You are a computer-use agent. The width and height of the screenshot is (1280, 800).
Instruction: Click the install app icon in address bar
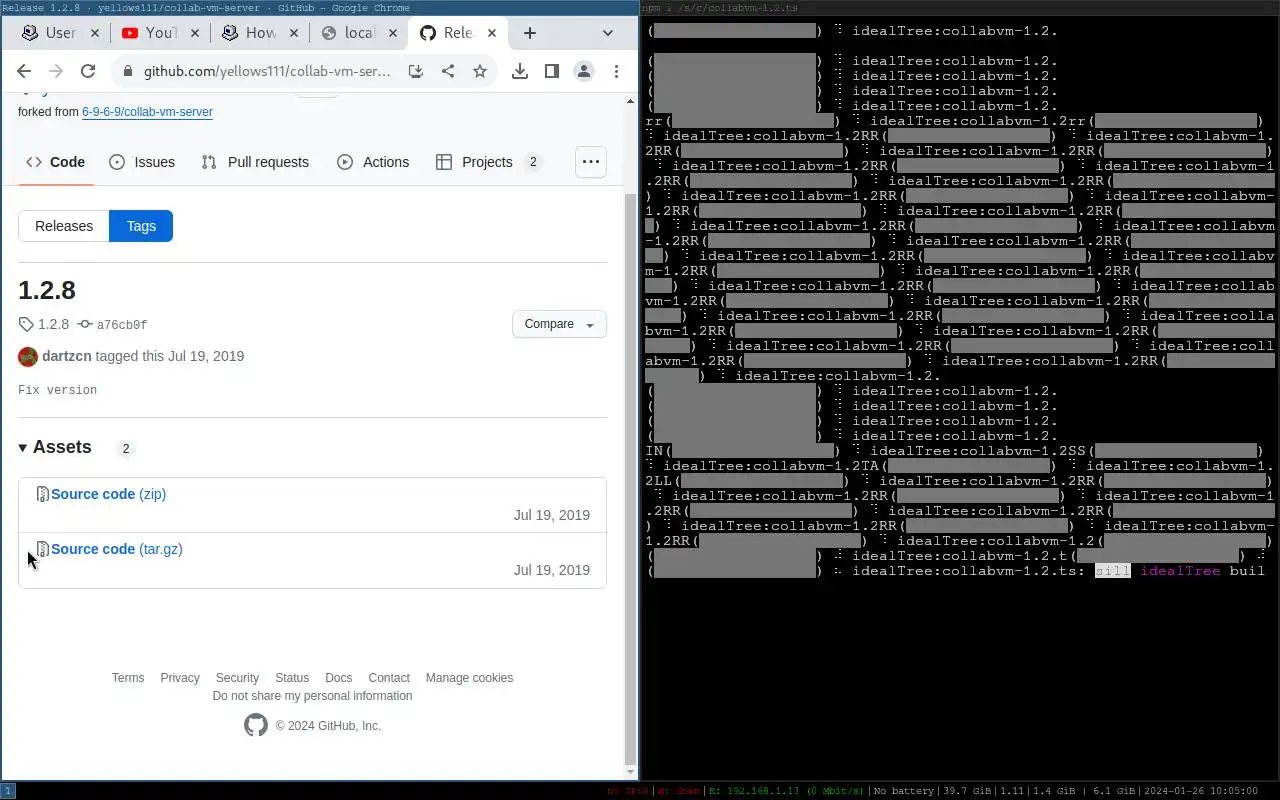coord(415,71)
